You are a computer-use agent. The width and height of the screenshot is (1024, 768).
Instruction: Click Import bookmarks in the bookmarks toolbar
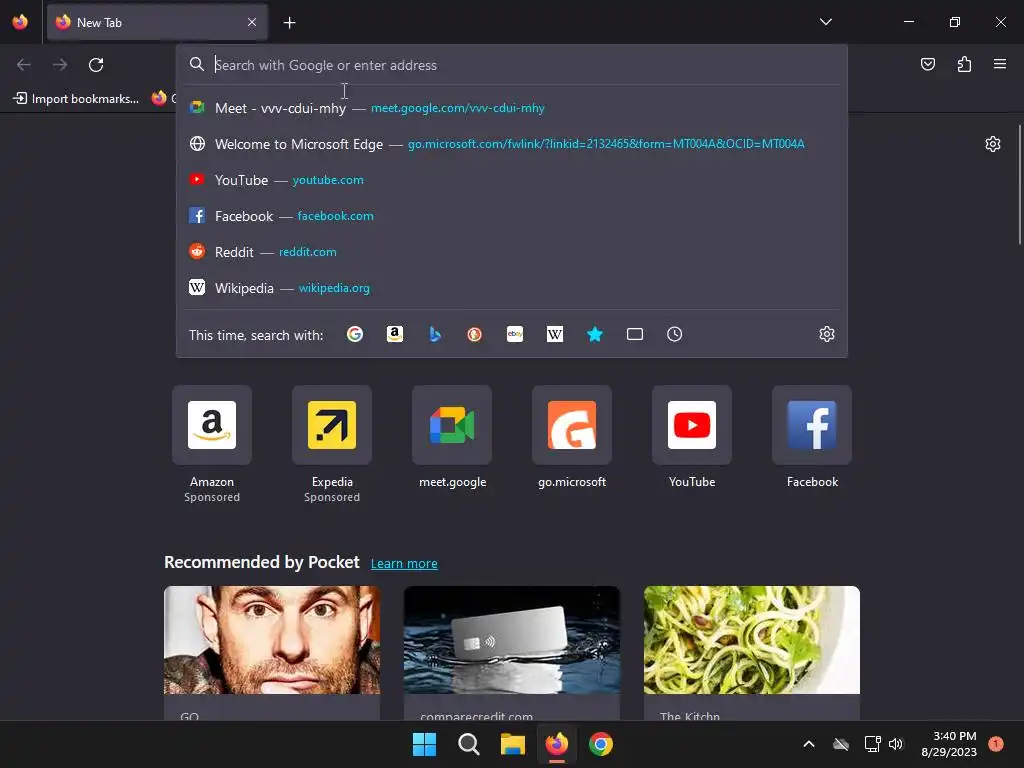[76, 99]
